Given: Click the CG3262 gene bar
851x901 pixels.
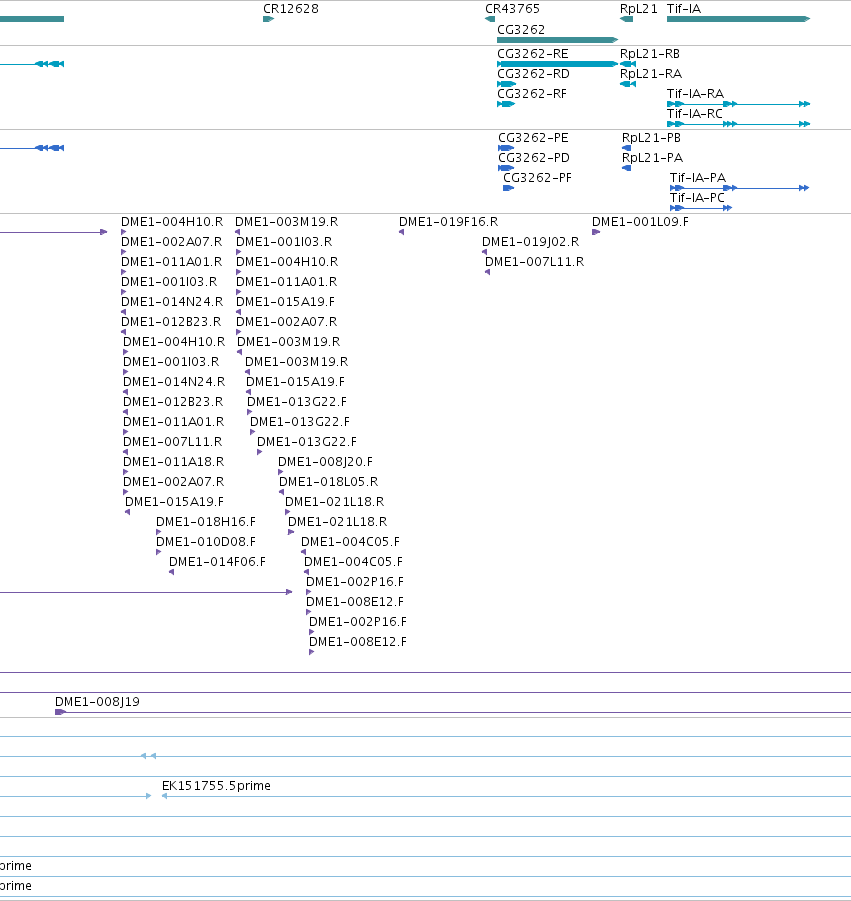Looking at the screenshot, I should (x=557, y=40).
